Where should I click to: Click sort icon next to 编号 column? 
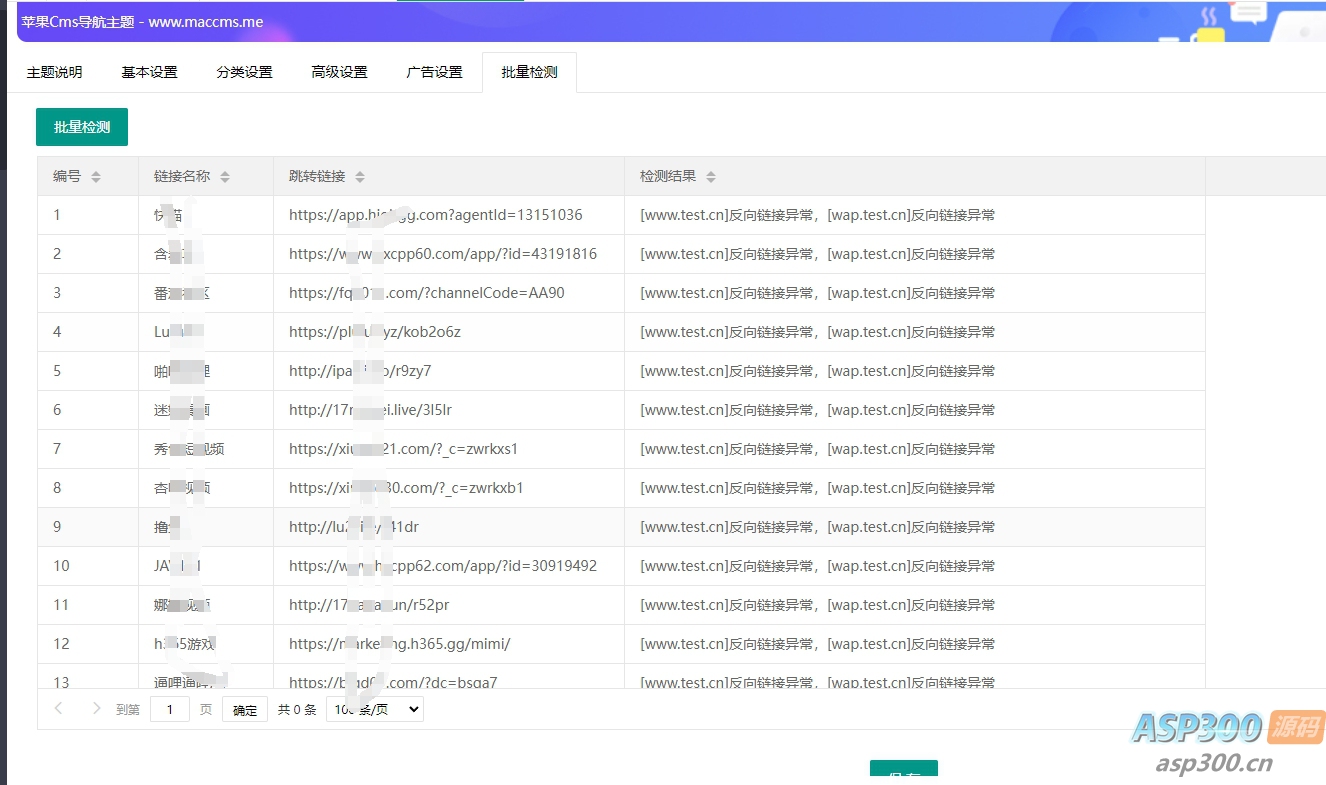point(96,177)
